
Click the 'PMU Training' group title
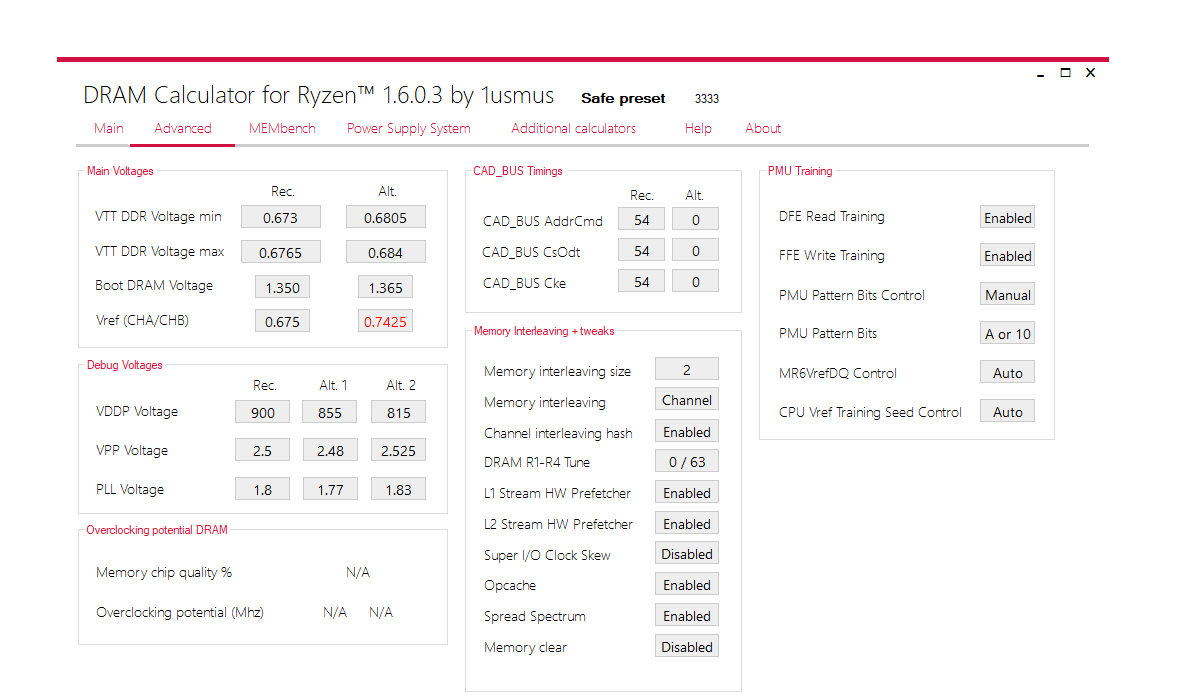click(x=799, y=171)
